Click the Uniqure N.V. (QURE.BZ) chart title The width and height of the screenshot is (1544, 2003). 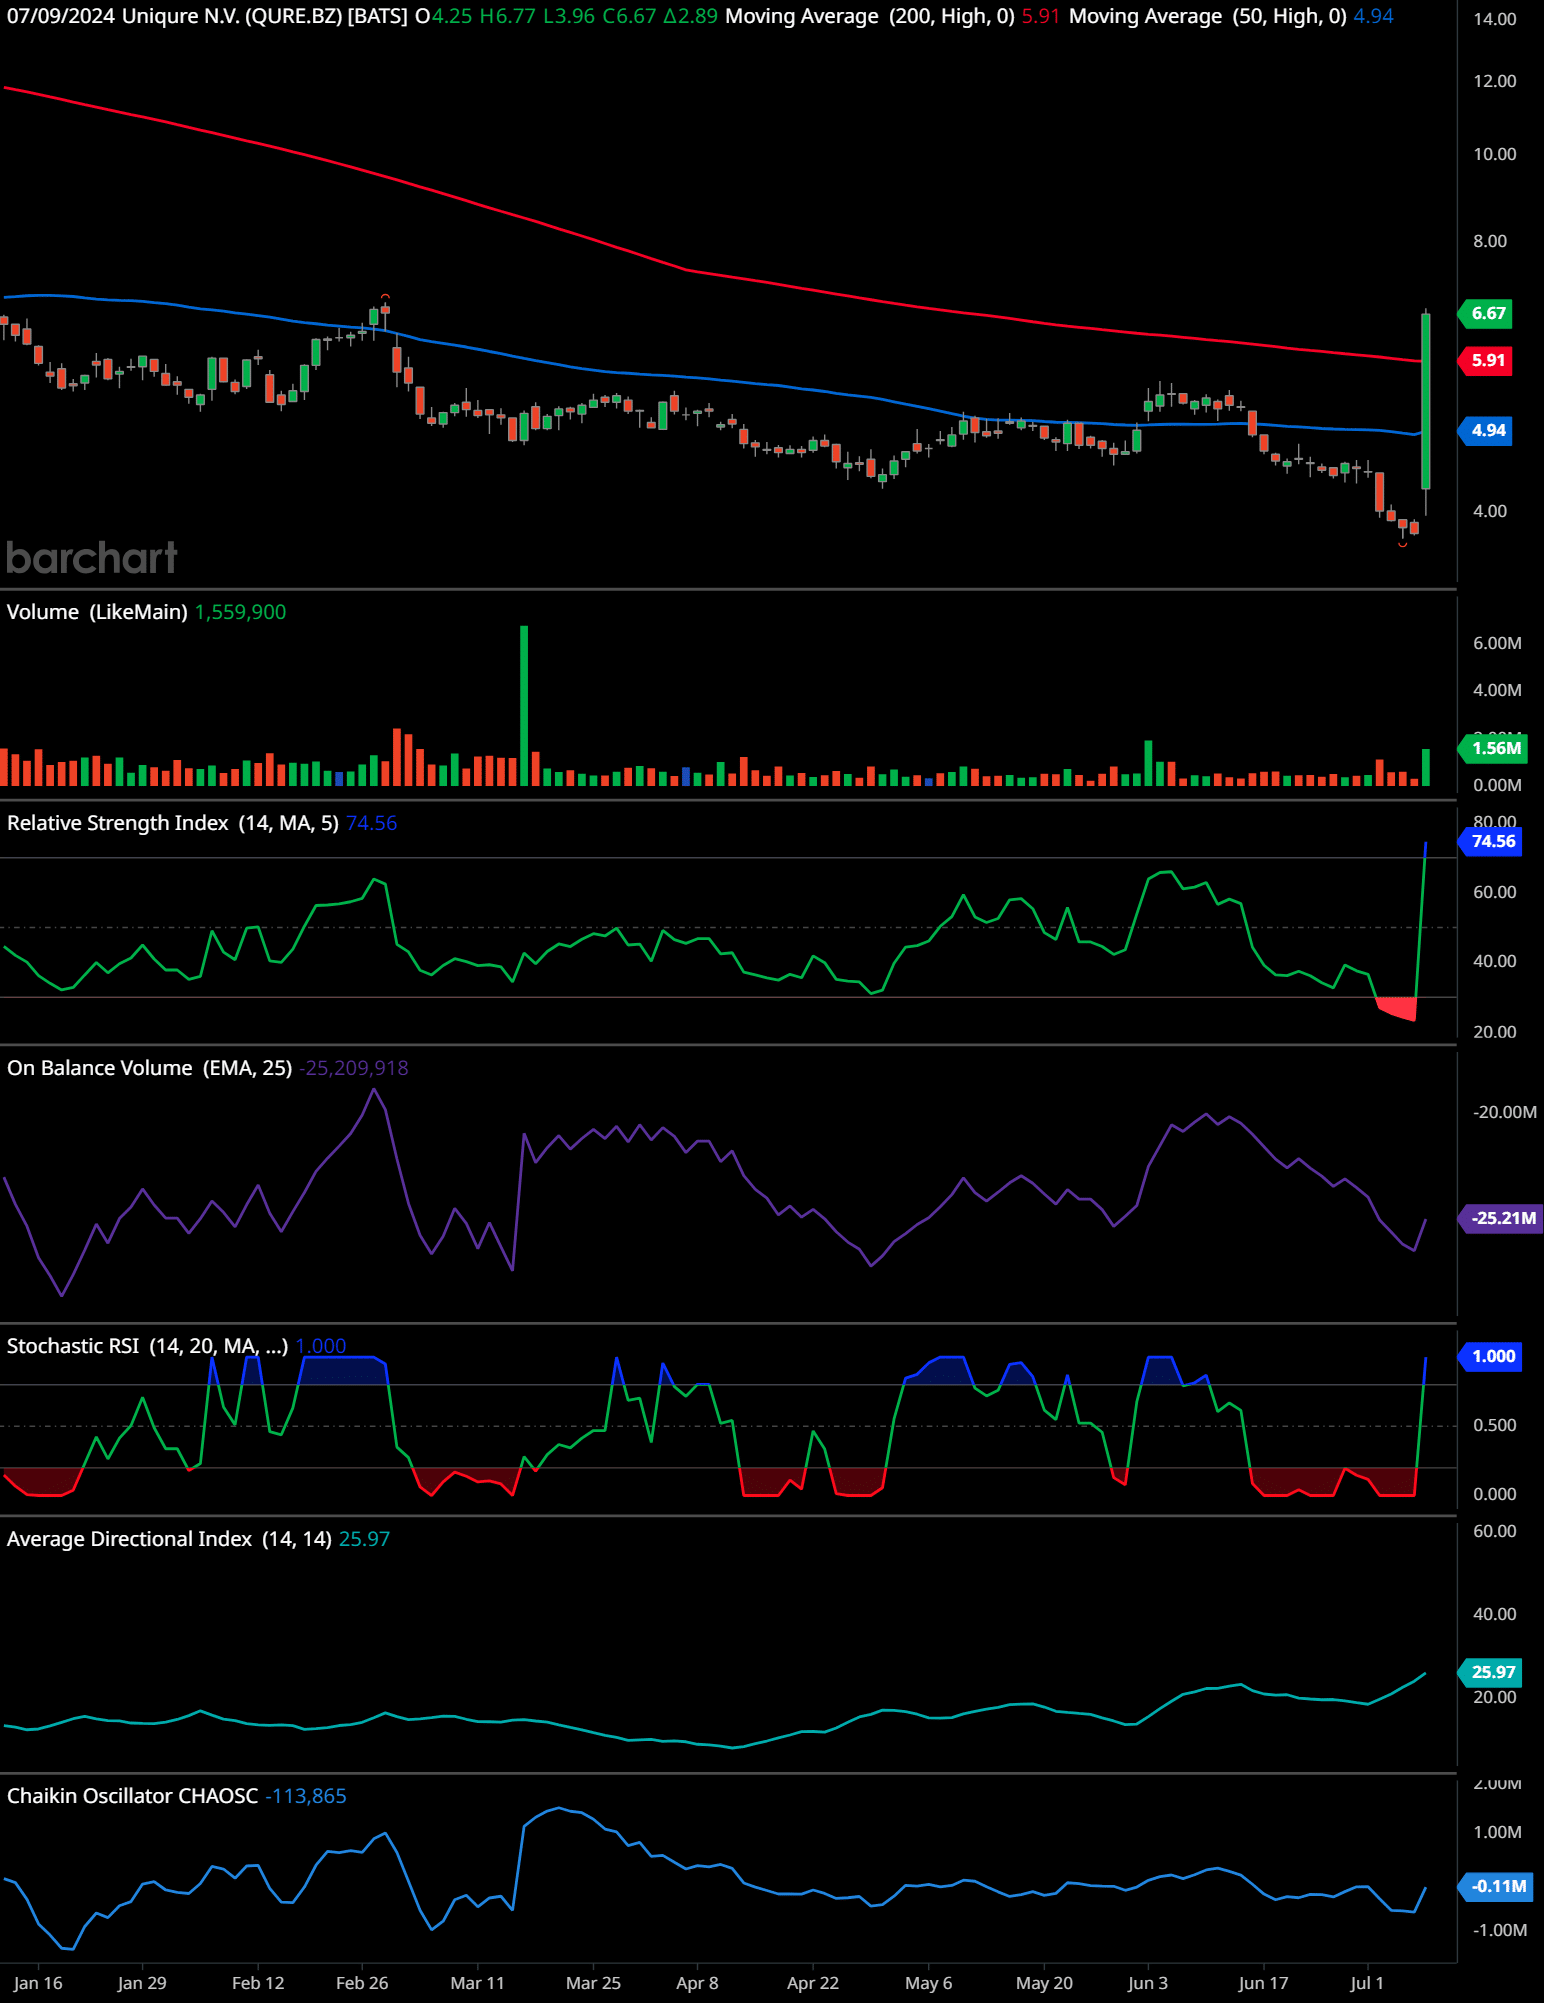(x=265, y=16)
